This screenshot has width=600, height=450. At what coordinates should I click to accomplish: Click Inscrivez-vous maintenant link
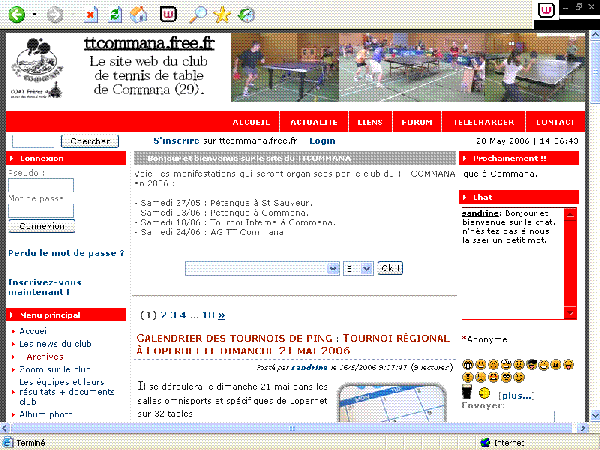pos(45,287)
